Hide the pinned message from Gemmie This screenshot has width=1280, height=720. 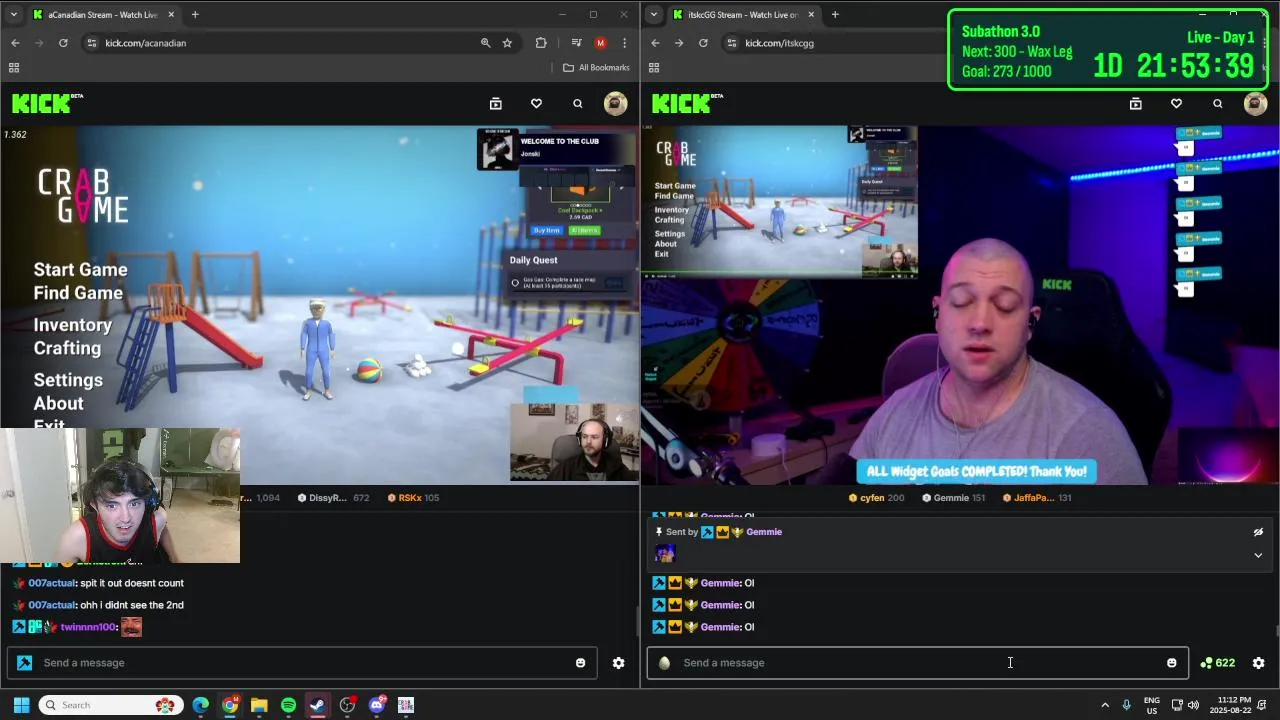tap(1258, 532)
